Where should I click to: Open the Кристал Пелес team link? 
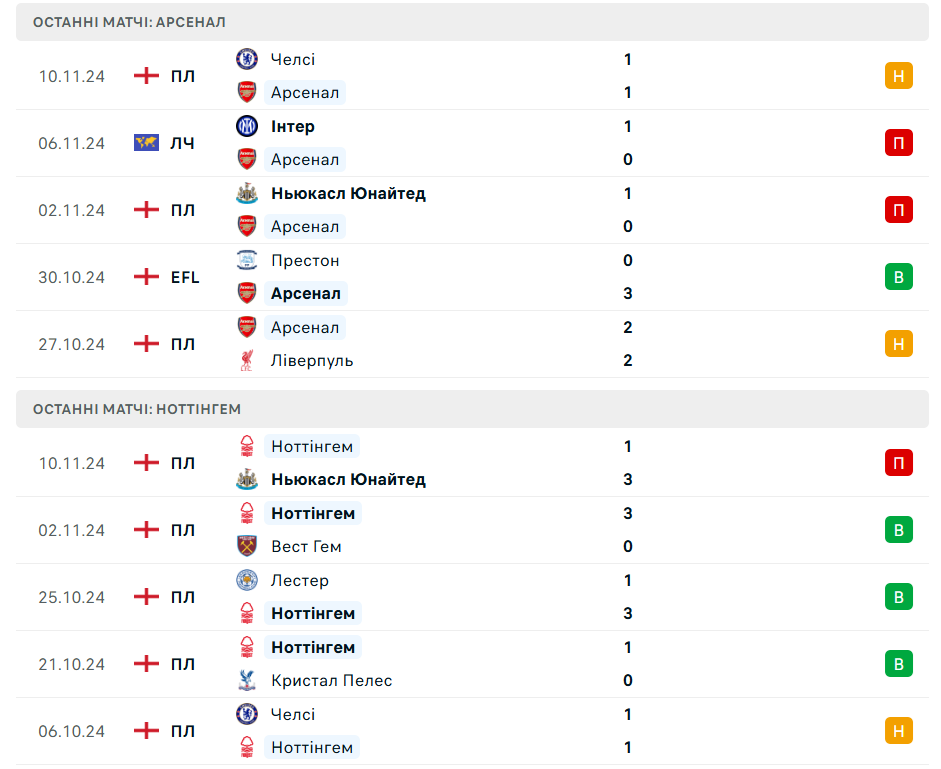(x=331, y=680)
